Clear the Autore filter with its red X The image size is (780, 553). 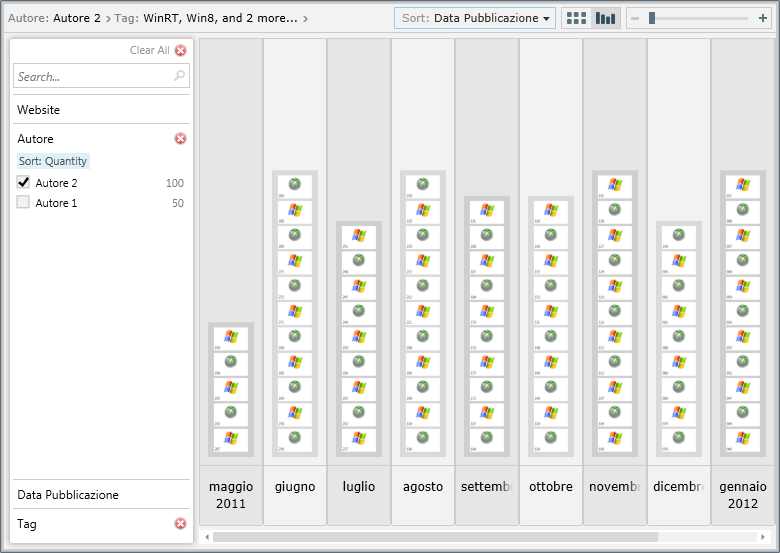[181, 139]
